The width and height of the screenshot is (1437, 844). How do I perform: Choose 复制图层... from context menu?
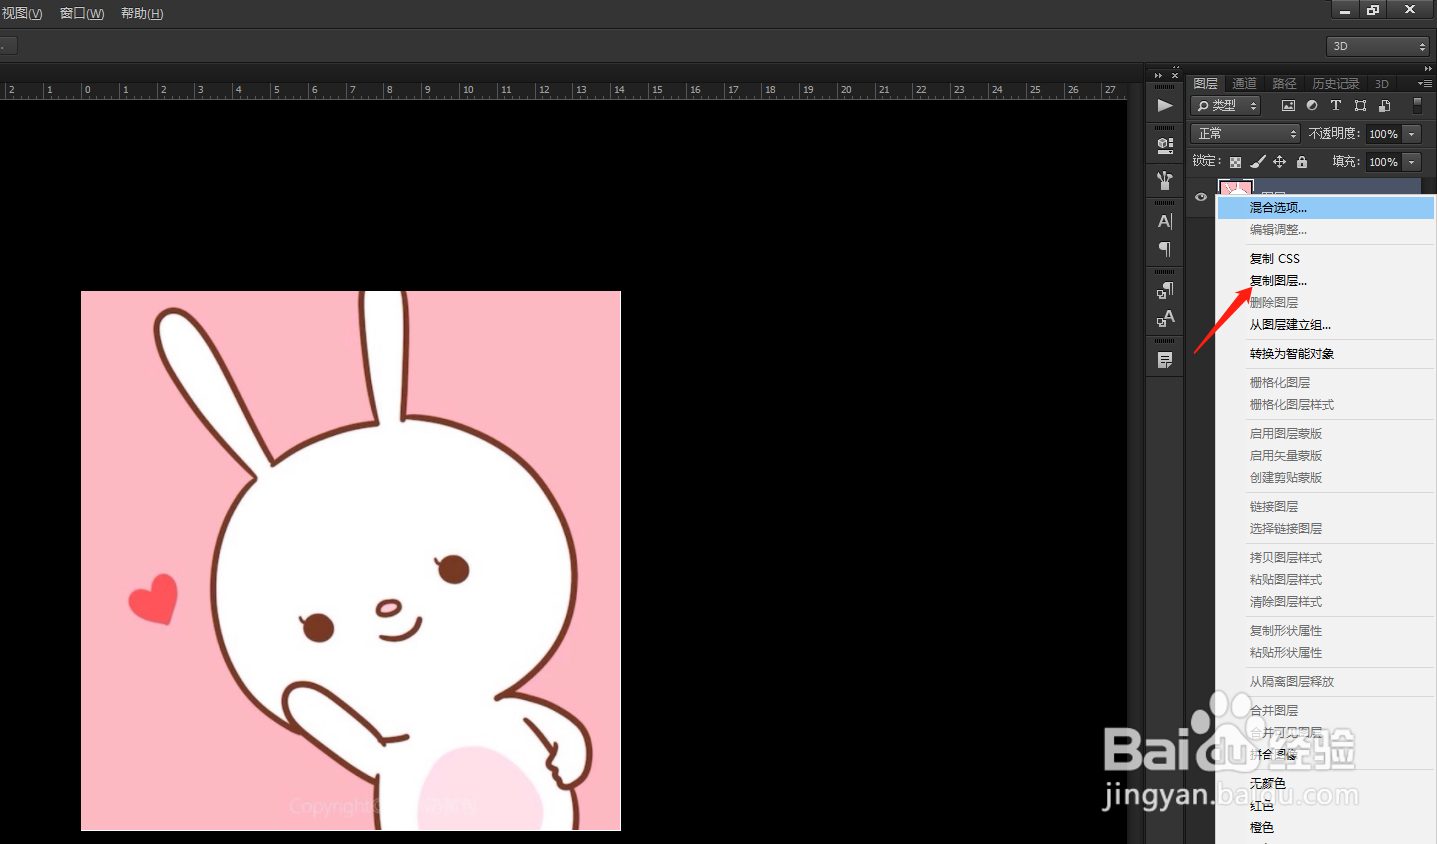click(x=1325, y=281)
